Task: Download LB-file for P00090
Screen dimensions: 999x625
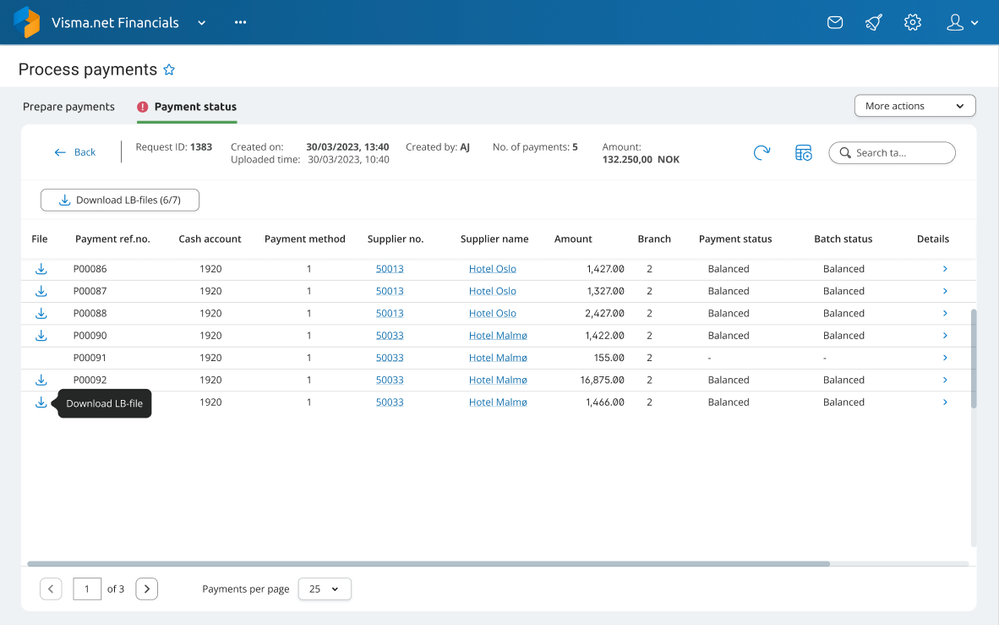Action: (x=41, y=336)
